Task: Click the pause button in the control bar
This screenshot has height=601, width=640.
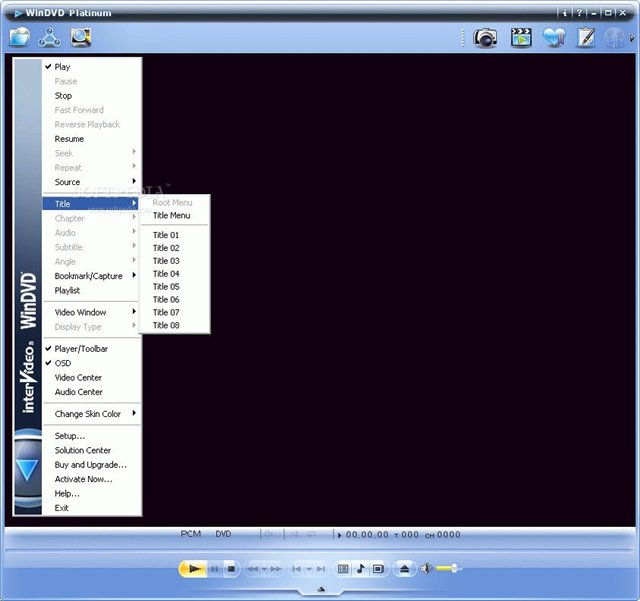Action: tap(215, 569)
